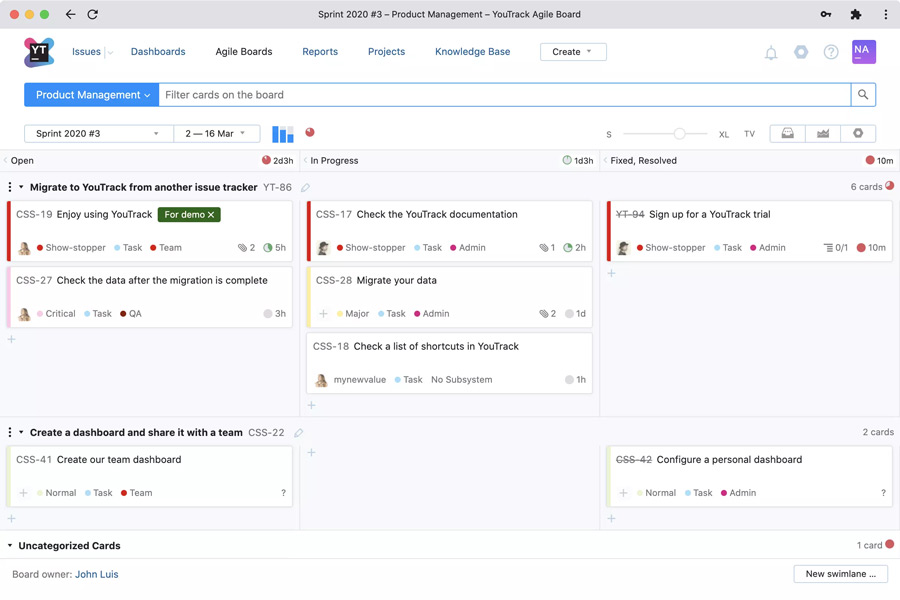The width and height of the screenshot is (900, 600).
Task: Open the Sprint 2020 #3 sprint selector
Action: (98, 134)
